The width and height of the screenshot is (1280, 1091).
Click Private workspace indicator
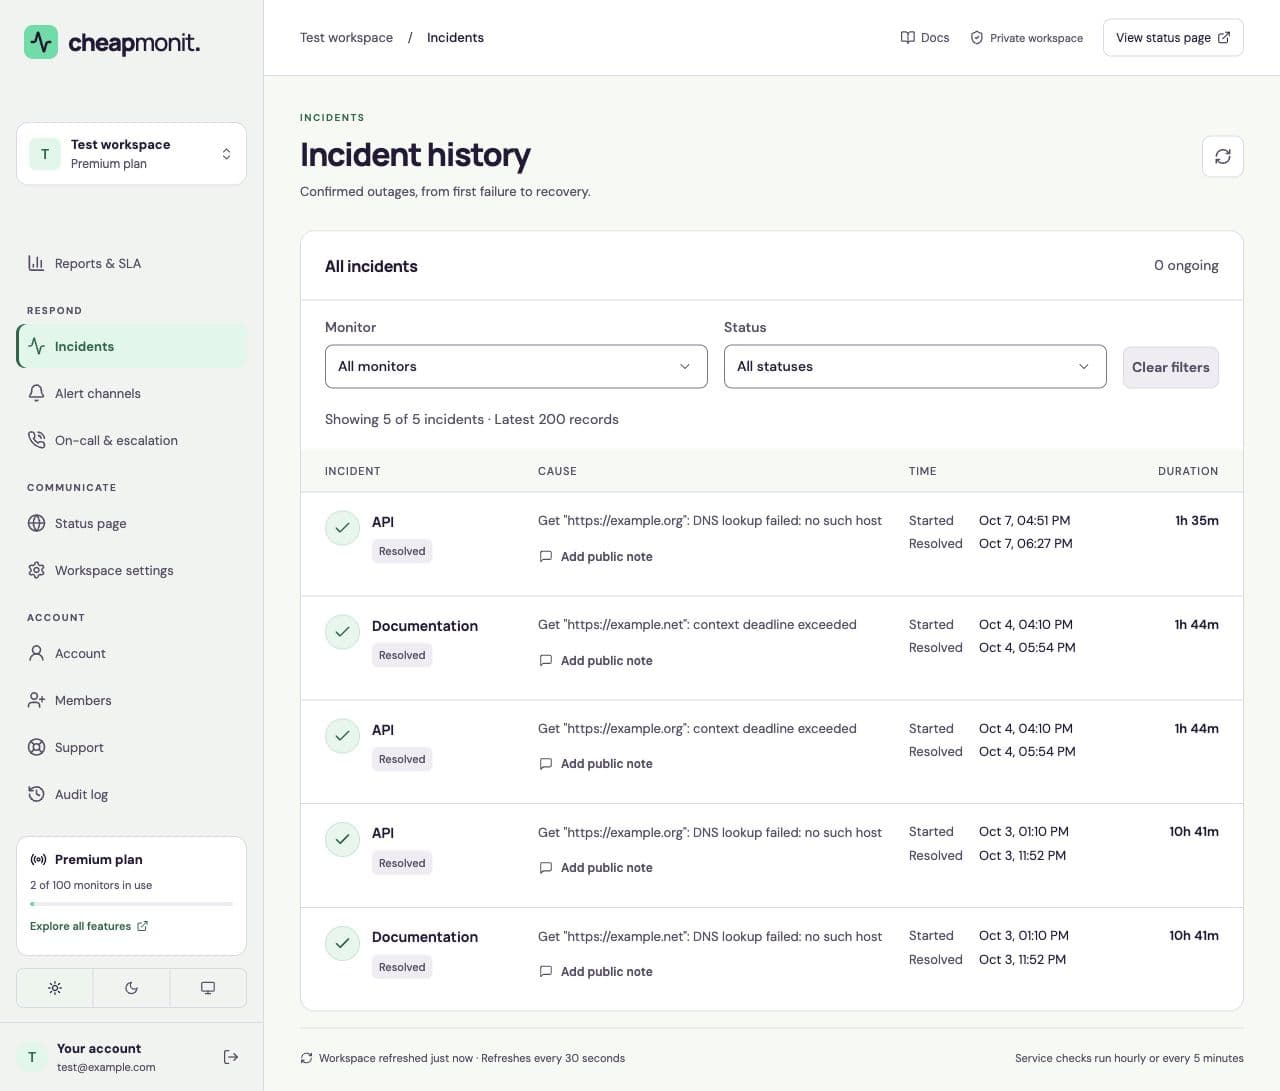[x=1026, y=38]
